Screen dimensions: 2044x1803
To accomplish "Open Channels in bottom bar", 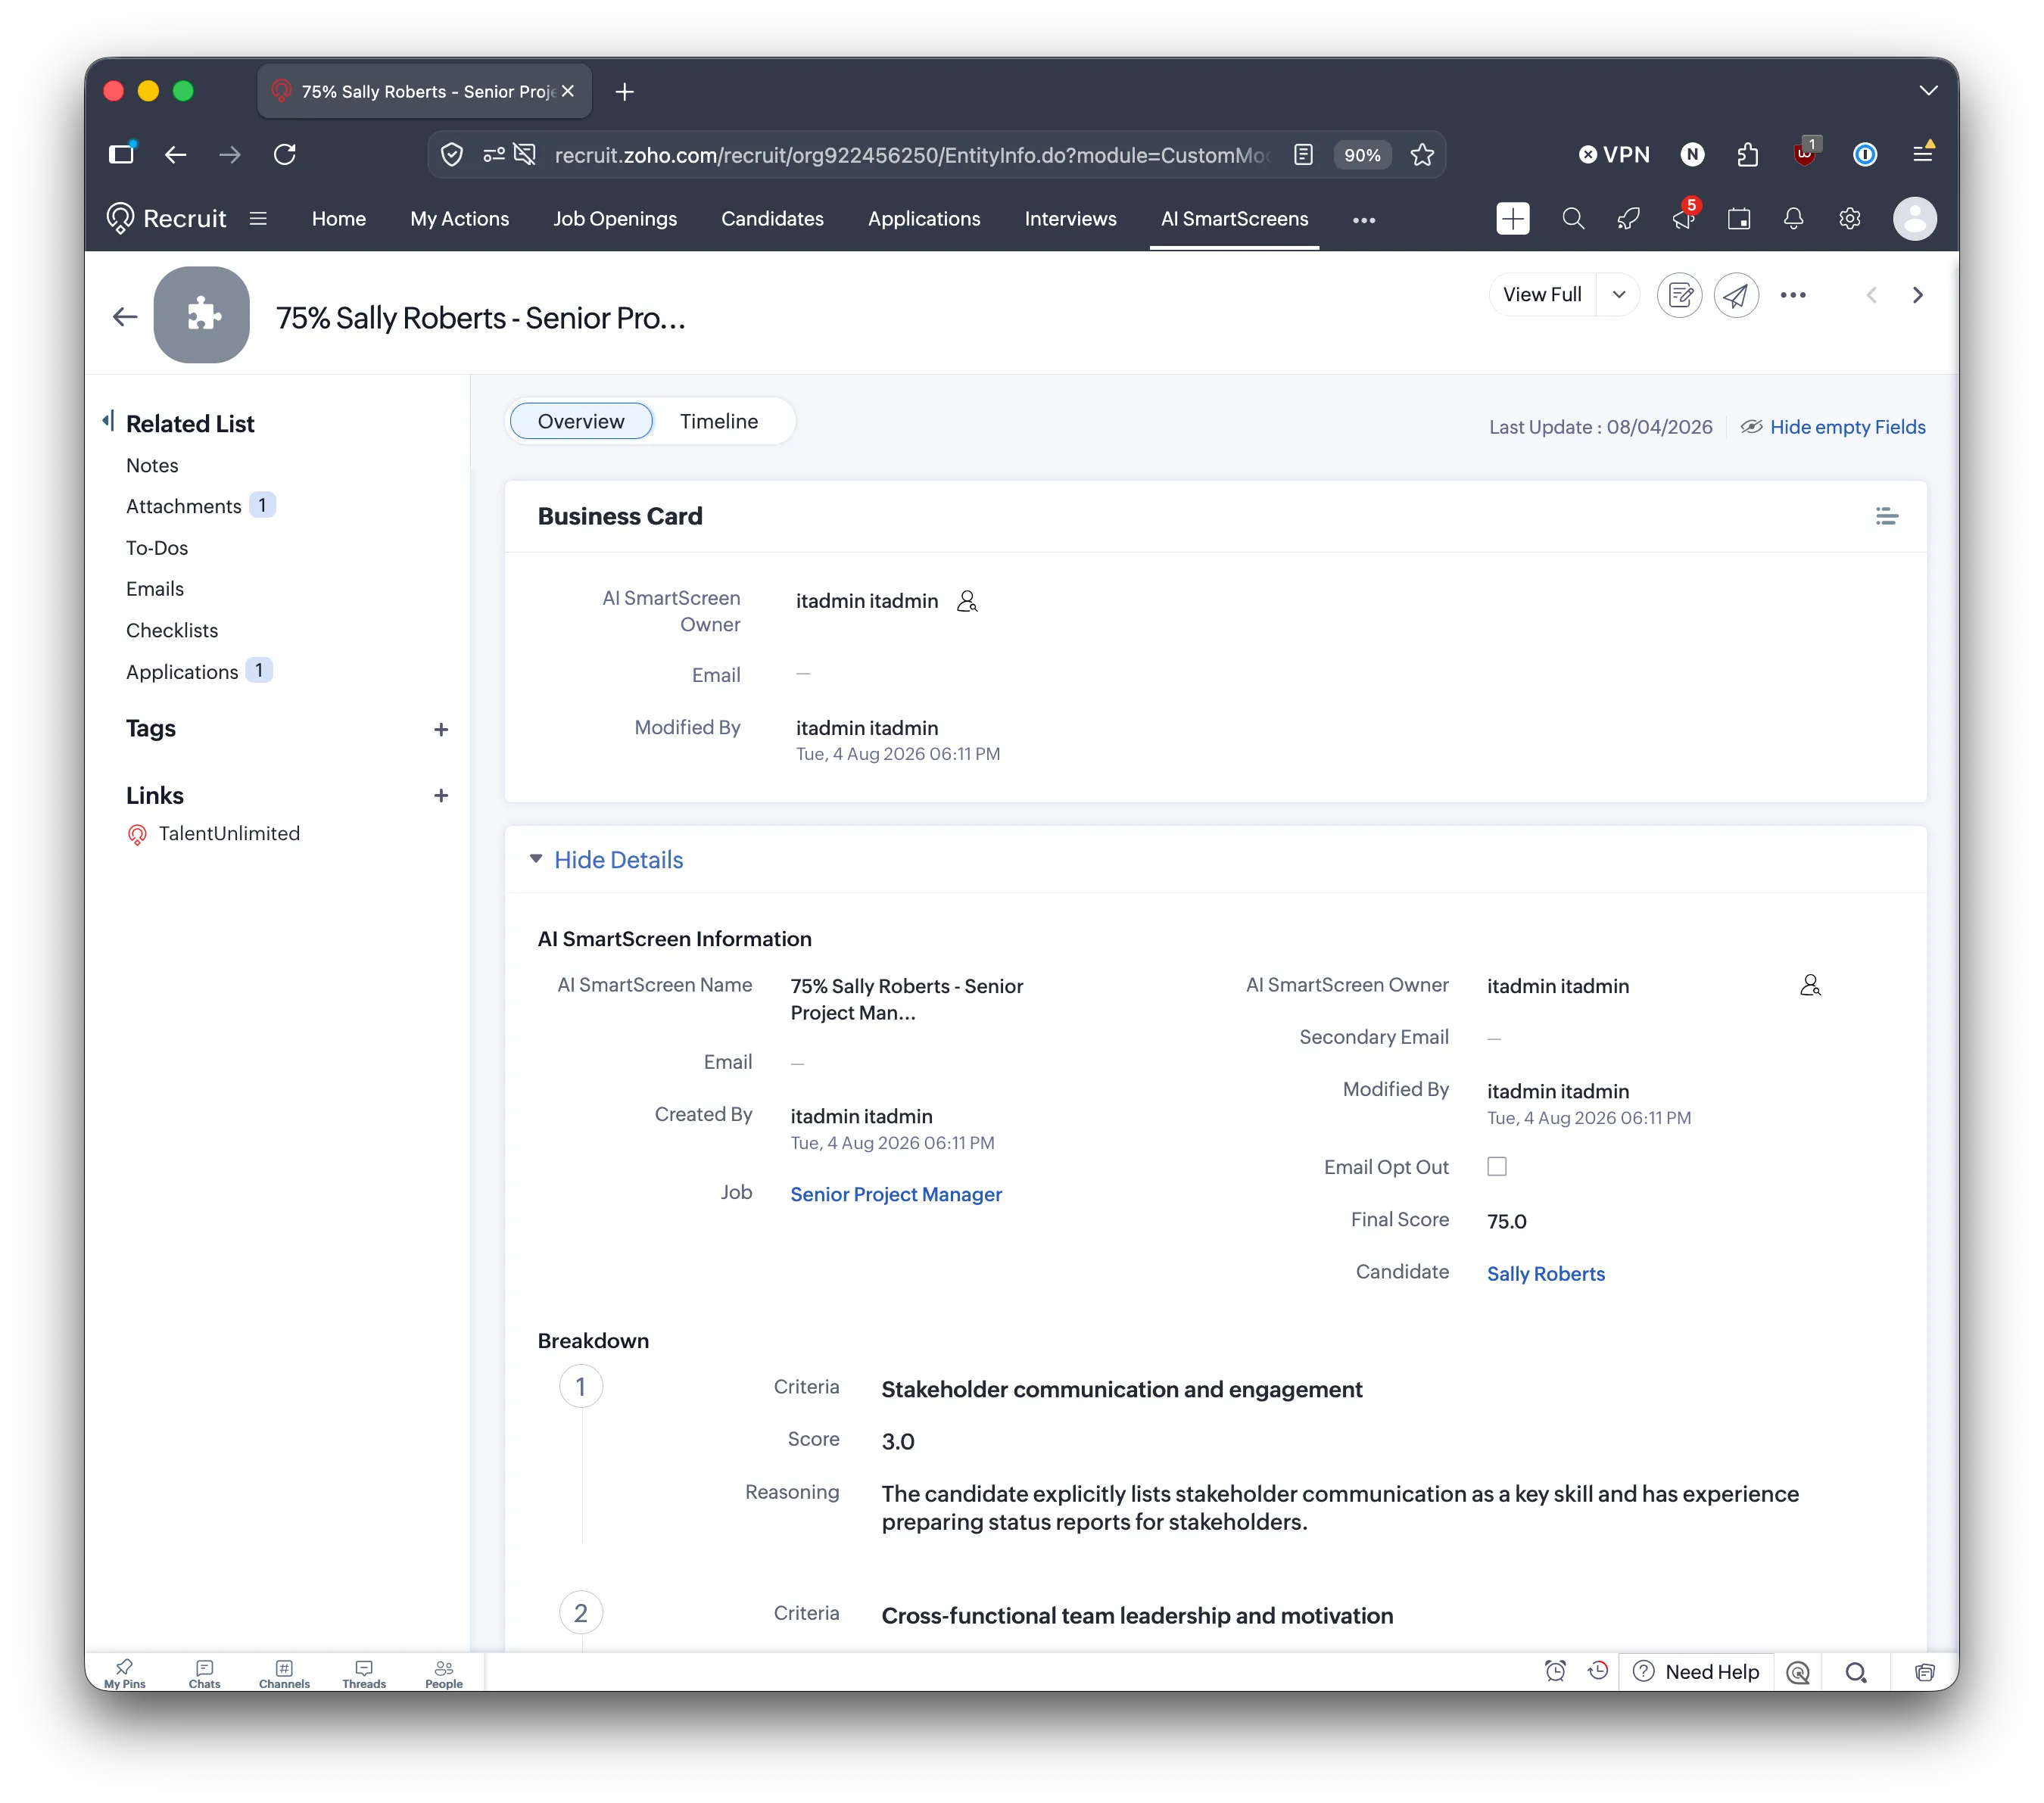I will [x=284, y=1673].
